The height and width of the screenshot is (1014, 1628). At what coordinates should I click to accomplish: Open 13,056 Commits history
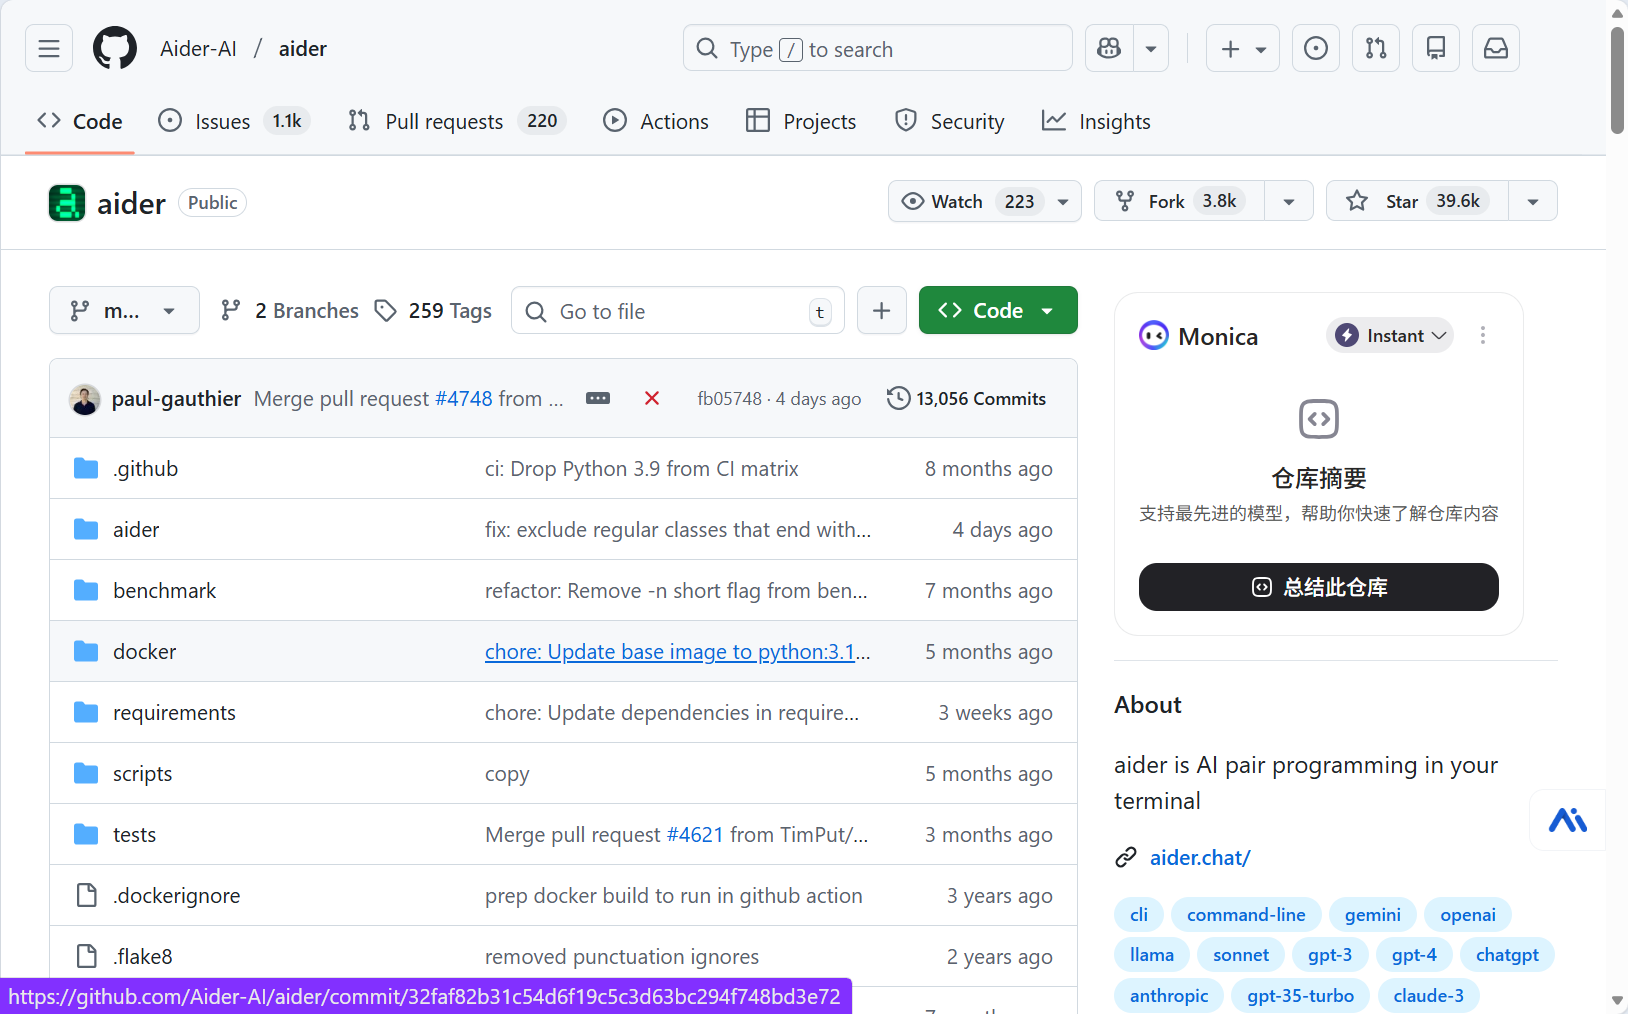click(967, 398)
